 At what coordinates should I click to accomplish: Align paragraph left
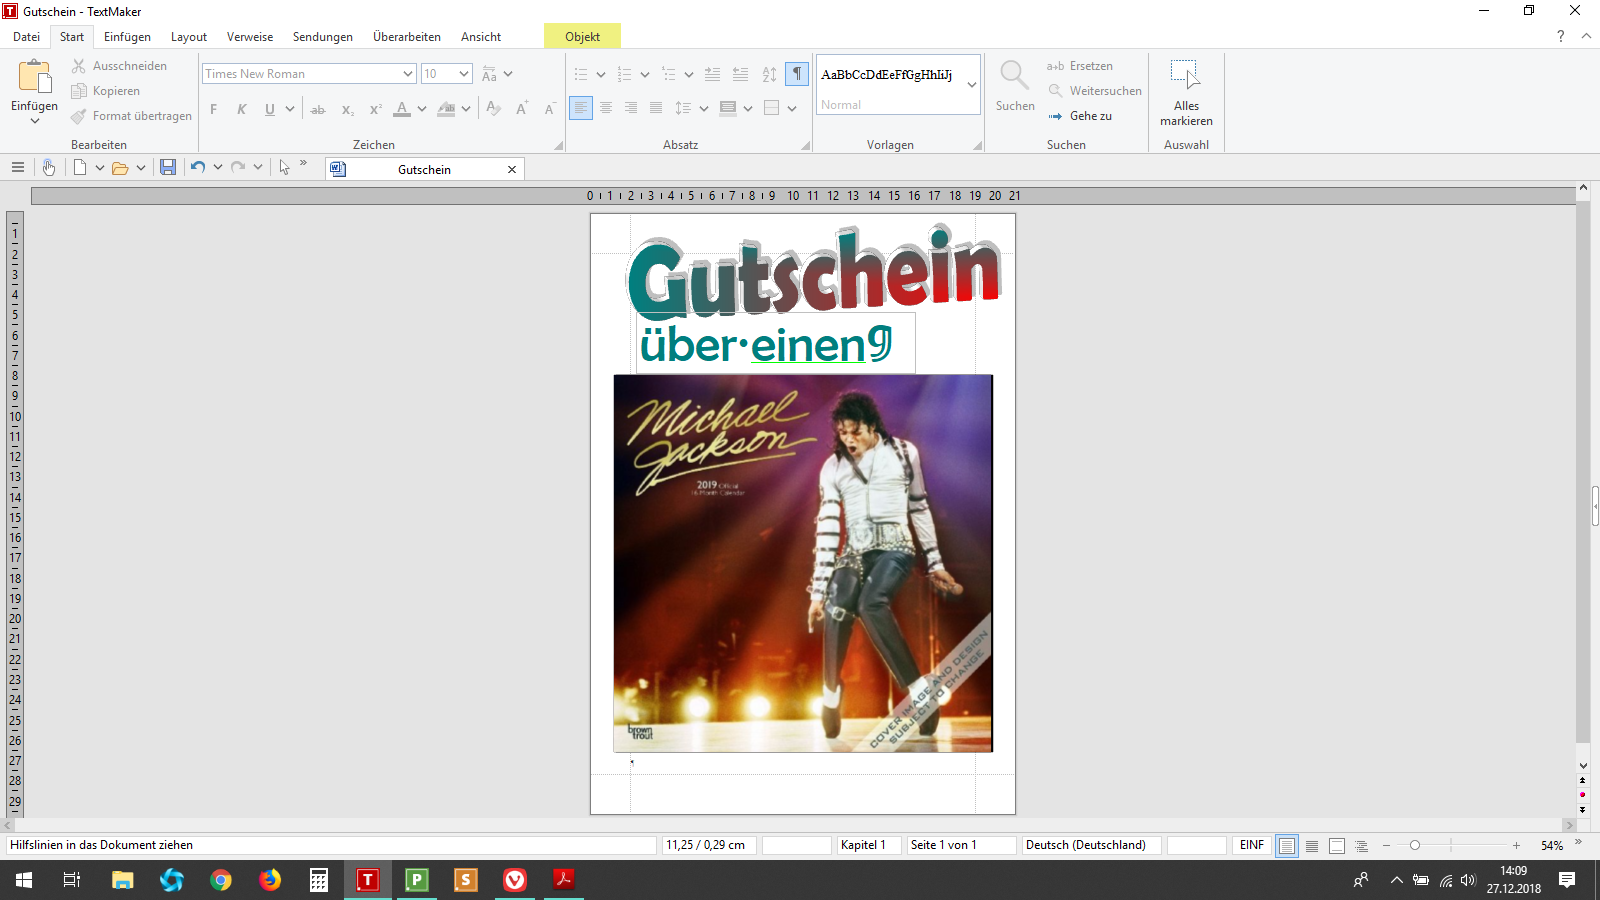[x=581, y=108]
